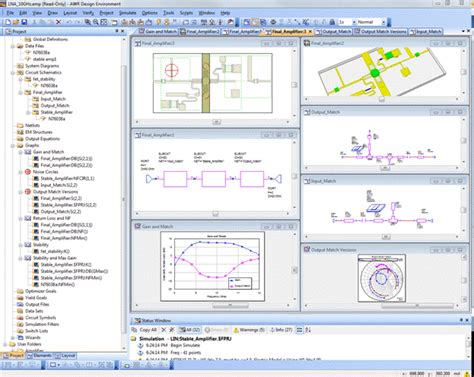Toggle the Info (27) message filter

(281, 330)
